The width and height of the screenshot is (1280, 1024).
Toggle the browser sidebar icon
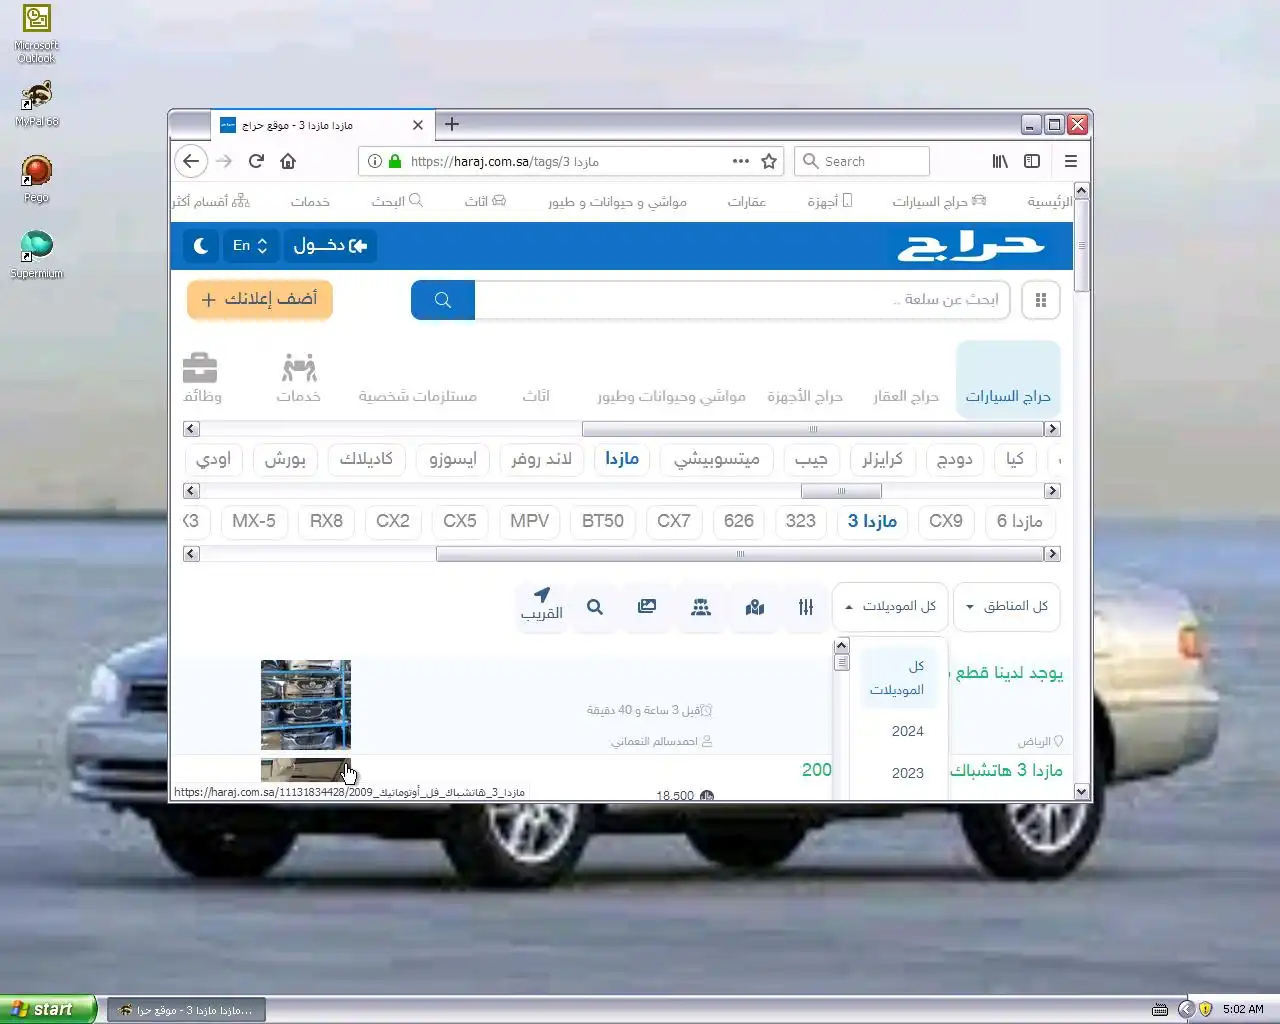point(1032,161)
